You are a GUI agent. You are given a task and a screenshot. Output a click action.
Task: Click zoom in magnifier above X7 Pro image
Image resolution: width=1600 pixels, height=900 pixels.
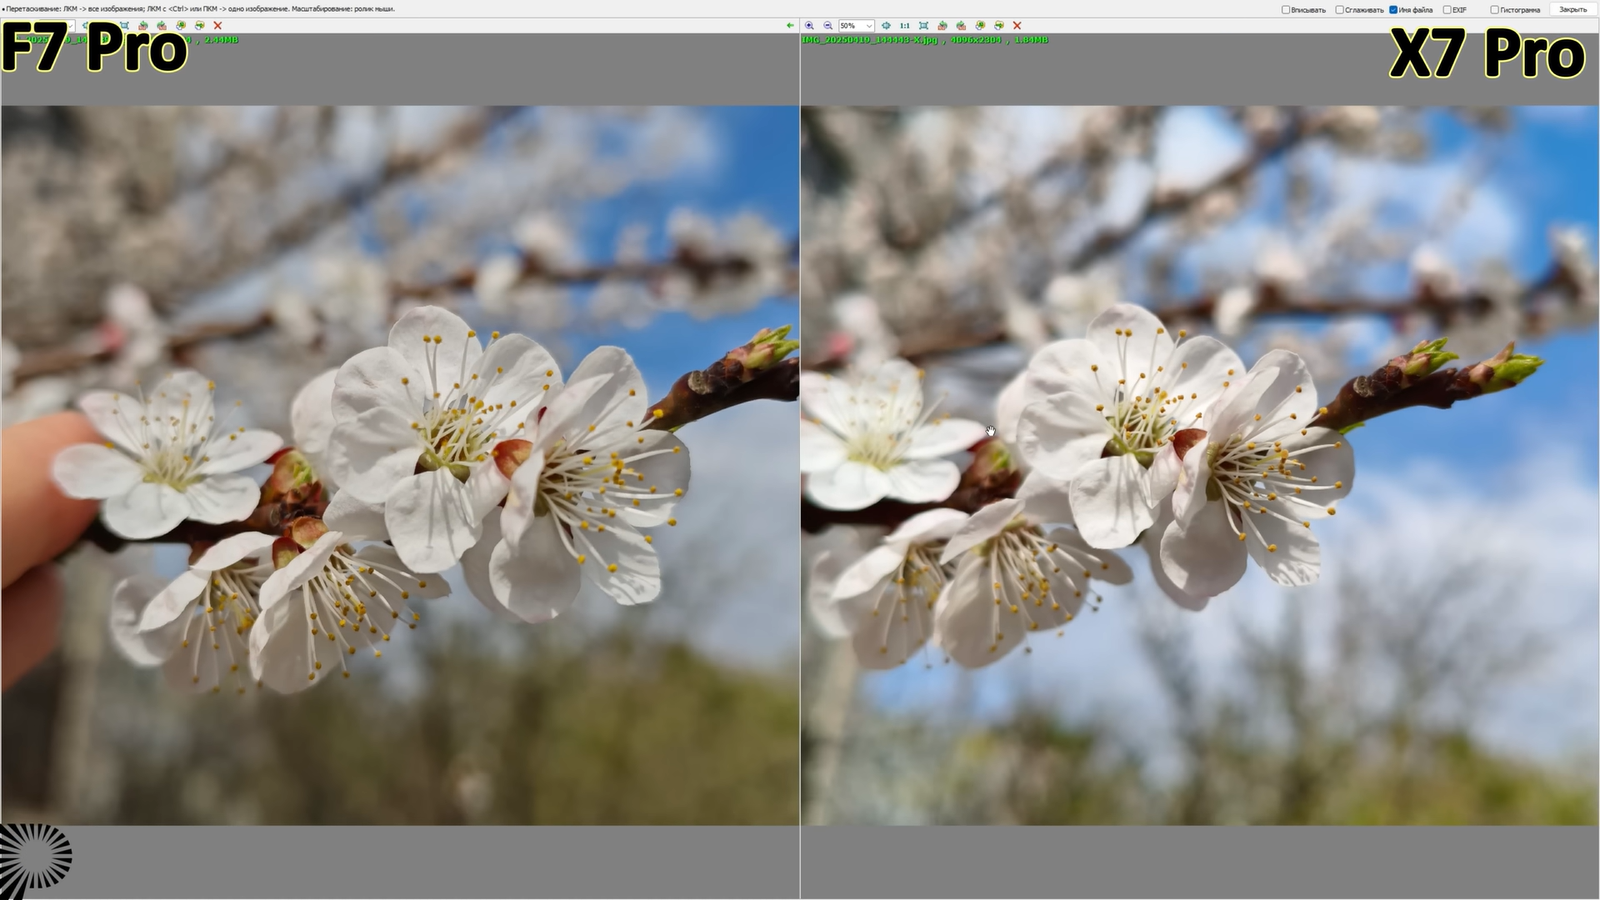click(x=809, y=25)
